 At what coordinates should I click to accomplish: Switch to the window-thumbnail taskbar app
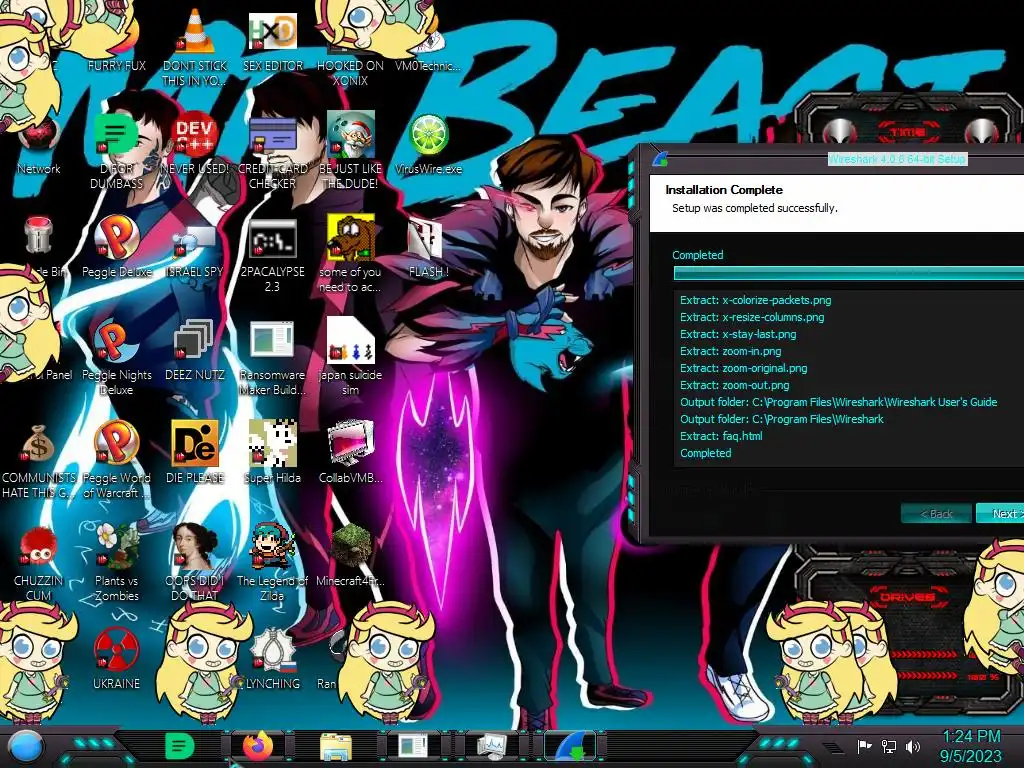click(x=413, y=746)
